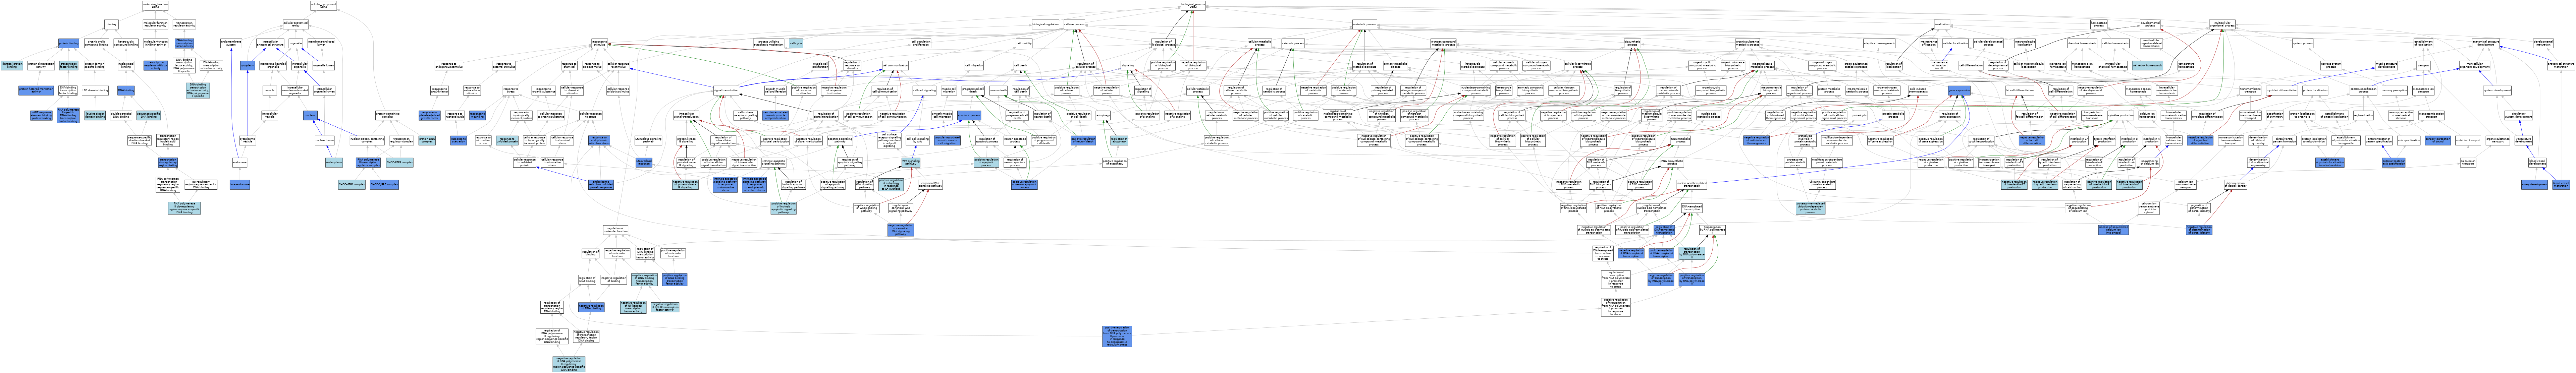The image size is (2576, 373).
Task: Select the cellular_component Ddit3 root node
Action: coord(324,6)
